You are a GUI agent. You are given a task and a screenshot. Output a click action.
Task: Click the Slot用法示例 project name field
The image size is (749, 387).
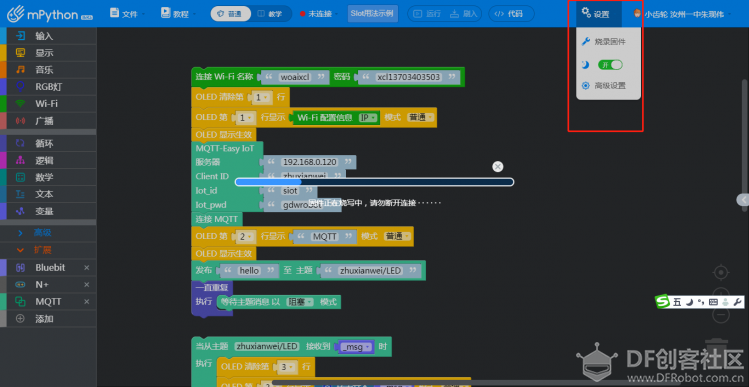(373, 13)
